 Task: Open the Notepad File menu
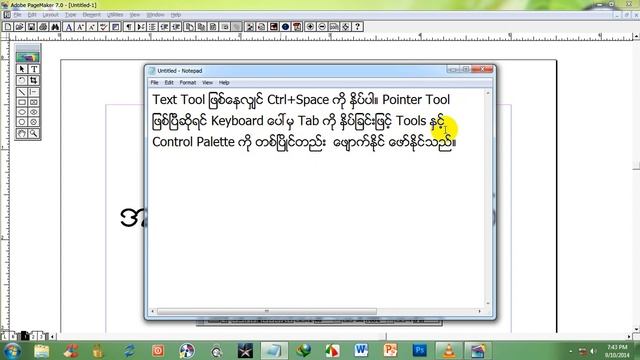pyautogui.click(x=155, y=82)
